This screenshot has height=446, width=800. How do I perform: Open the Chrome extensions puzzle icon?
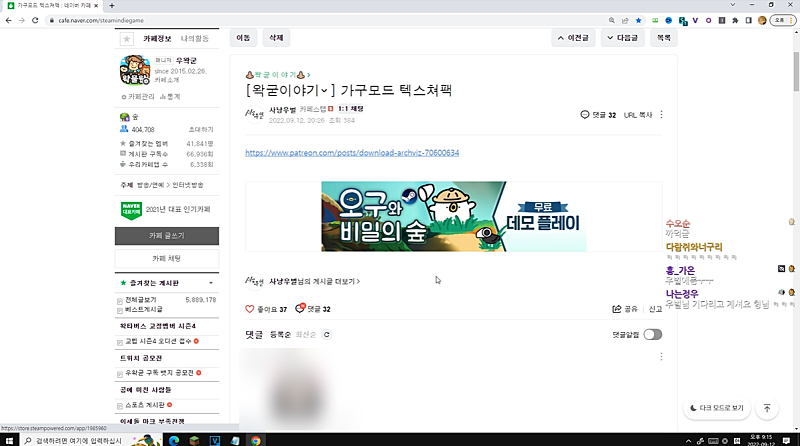point(735,20)
